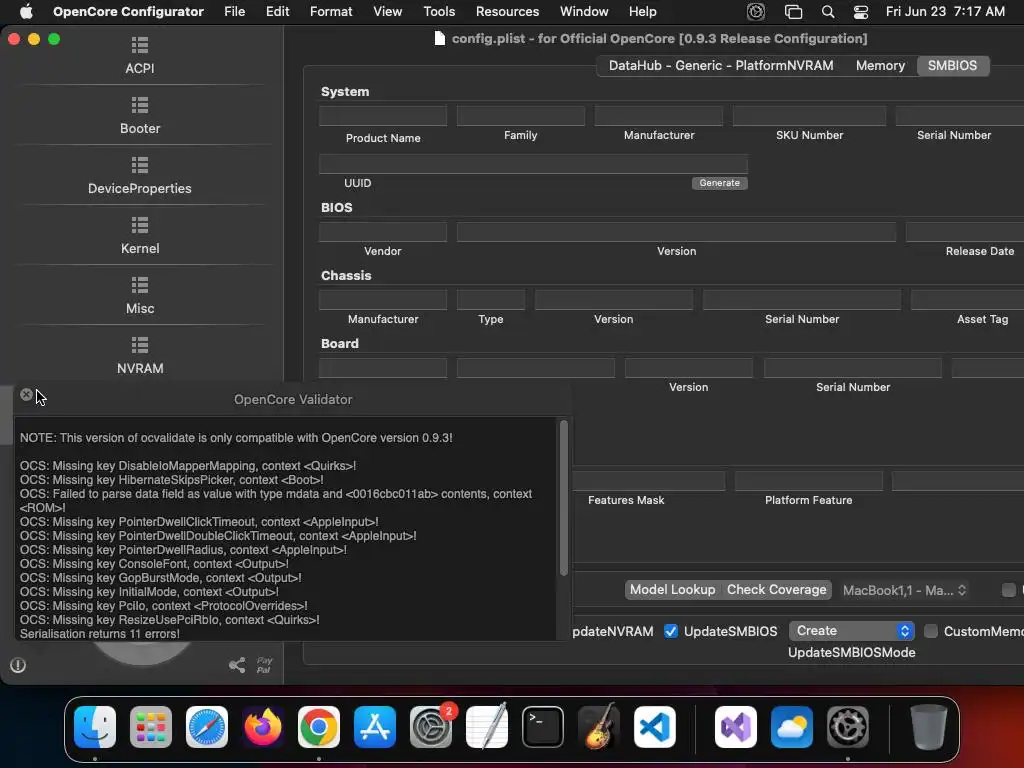Viewport: 1024px width, 768px height.
Task: Launch Firefox from the Dock
Action: [263, 726]
